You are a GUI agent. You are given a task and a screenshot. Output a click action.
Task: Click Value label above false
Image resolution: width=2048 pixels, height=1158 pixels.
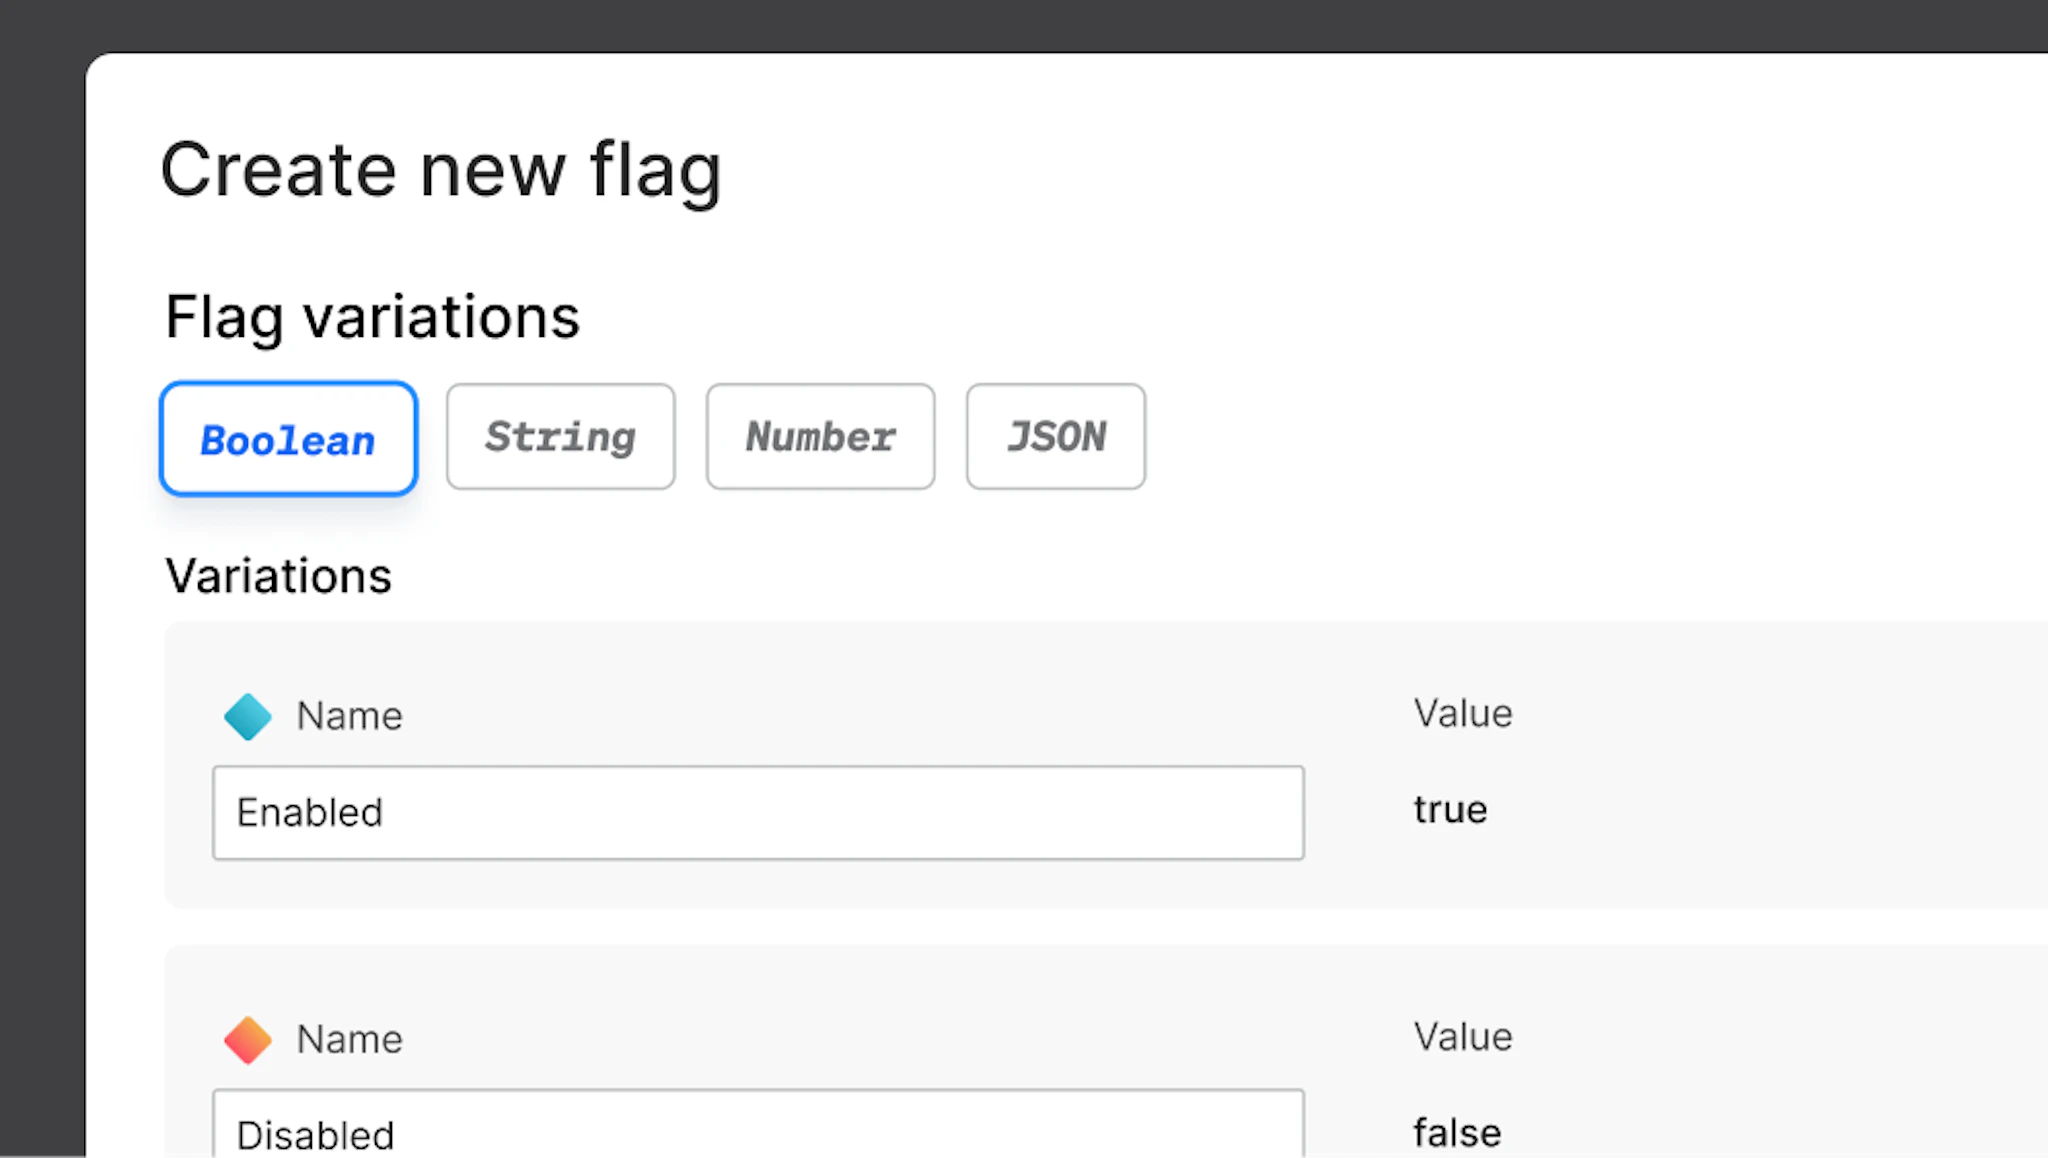click(x=1462, y=1037)
